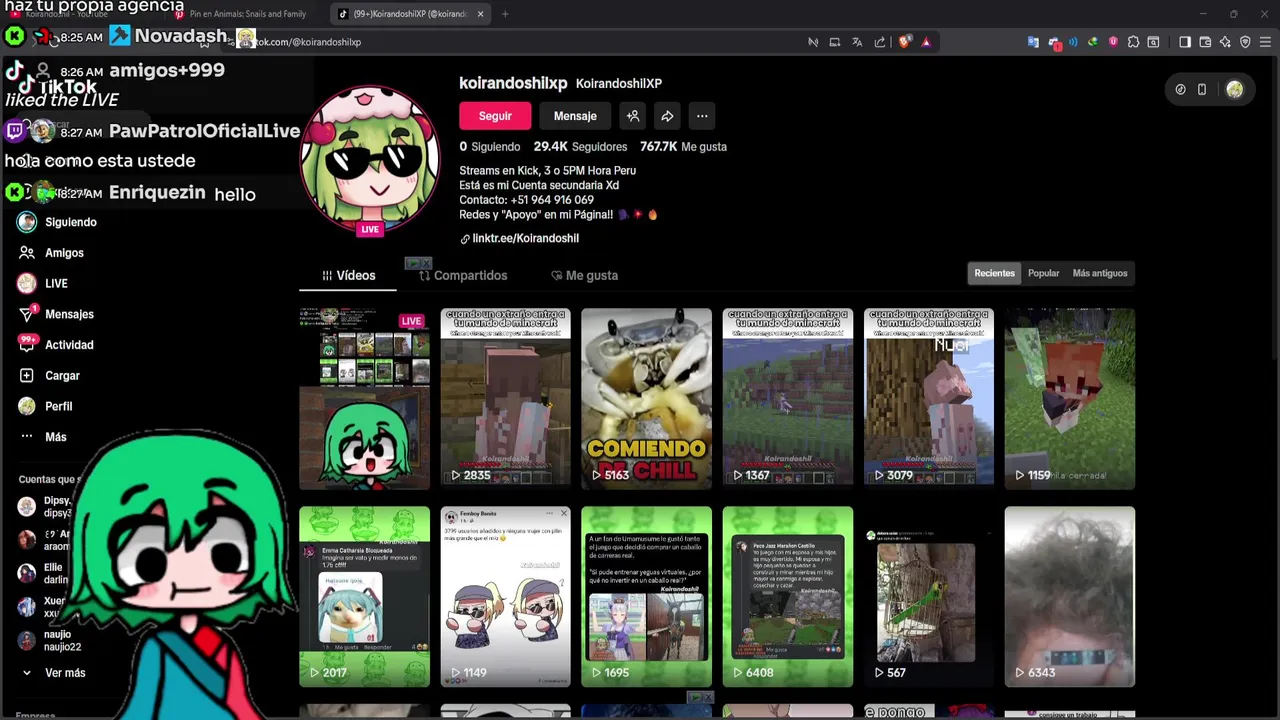
Task: Open the video with 1367 views
Action: coord(787,398)
